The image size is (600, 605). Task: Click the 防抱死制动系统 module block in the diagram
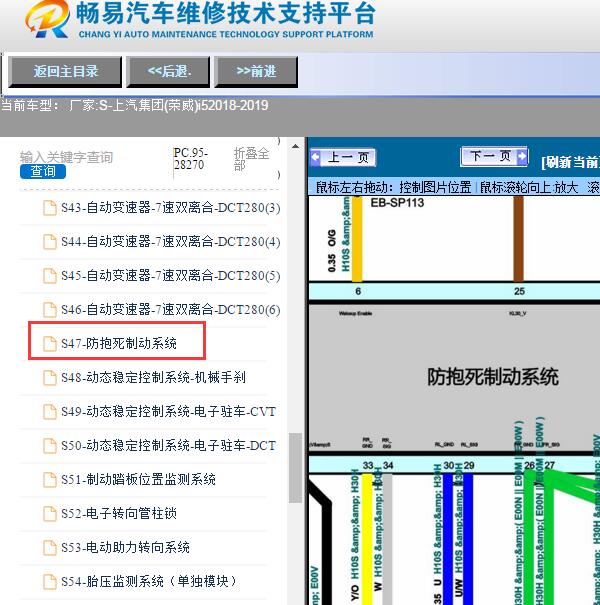(454, 376)
